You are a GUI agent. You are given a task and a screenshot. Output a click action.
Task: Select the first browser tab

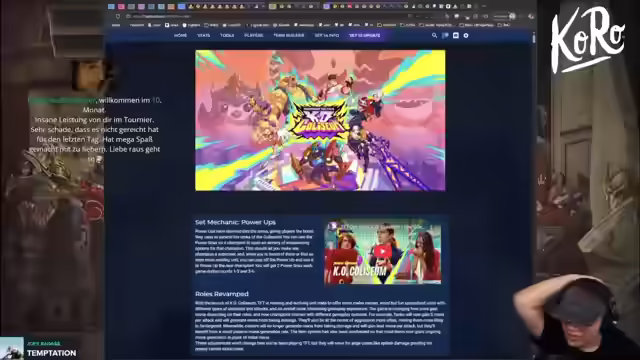coord(111,7)
